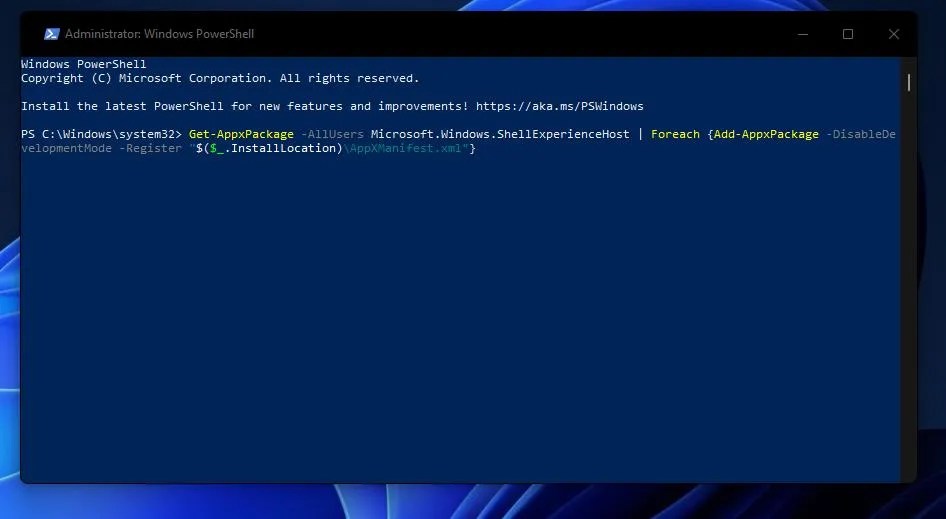The image size is (946, 519).
Task: Click the Get-AppxPackage command text
Action: 241,134
